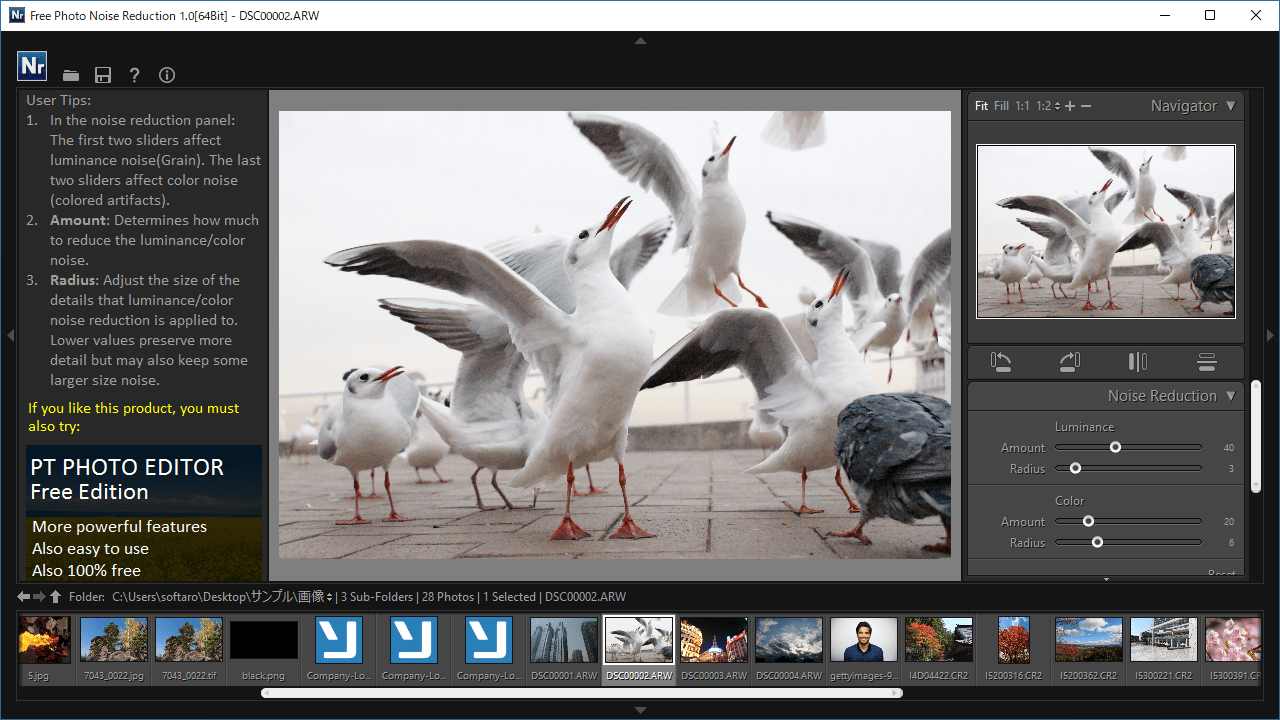The width and height of the screenshot is (1280, 720).
Task: Toggle before/after split view icon
Action: (x=1138, y=362)
